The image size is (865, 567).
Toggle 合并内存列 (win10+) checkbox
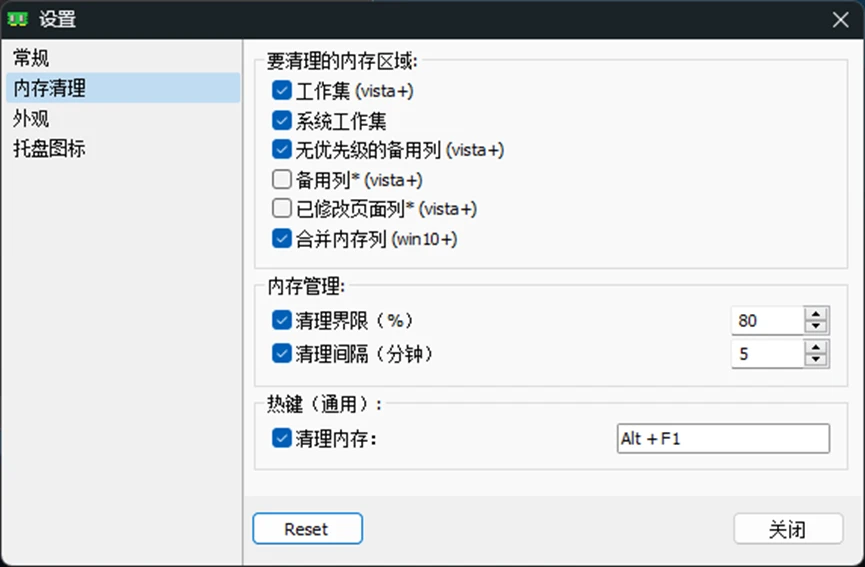tap(282, 239)
